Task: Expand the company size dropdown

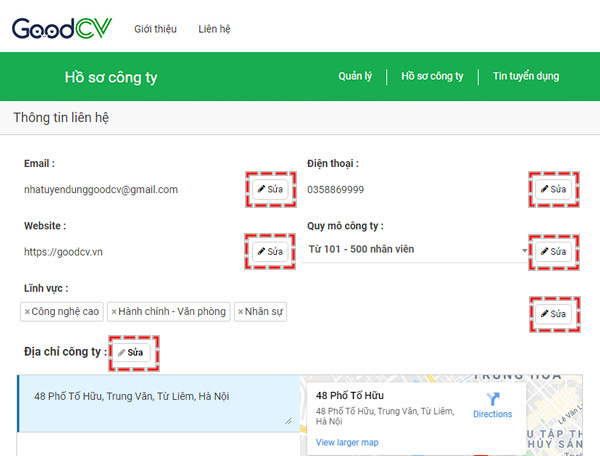Action: tap(525, 250)
